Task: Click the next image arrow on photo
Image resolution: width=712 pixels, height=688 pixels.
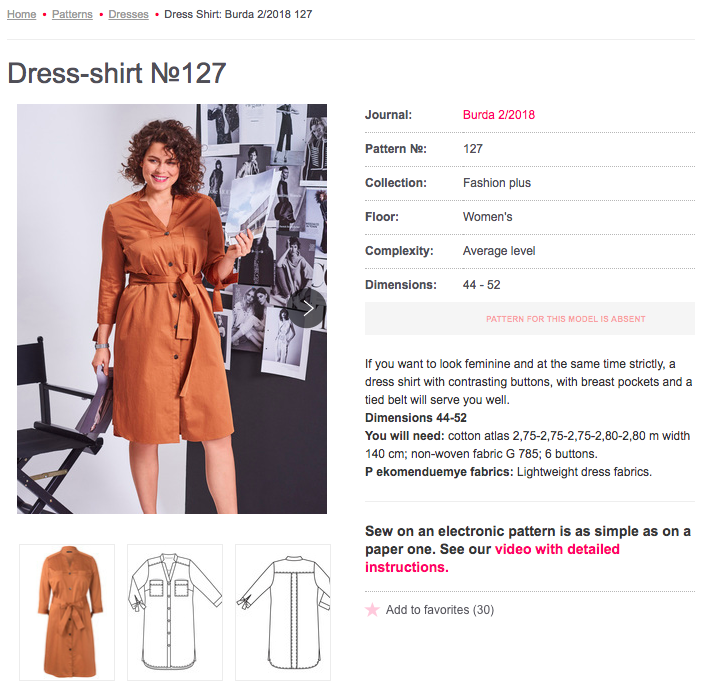Action: [307, 308]
